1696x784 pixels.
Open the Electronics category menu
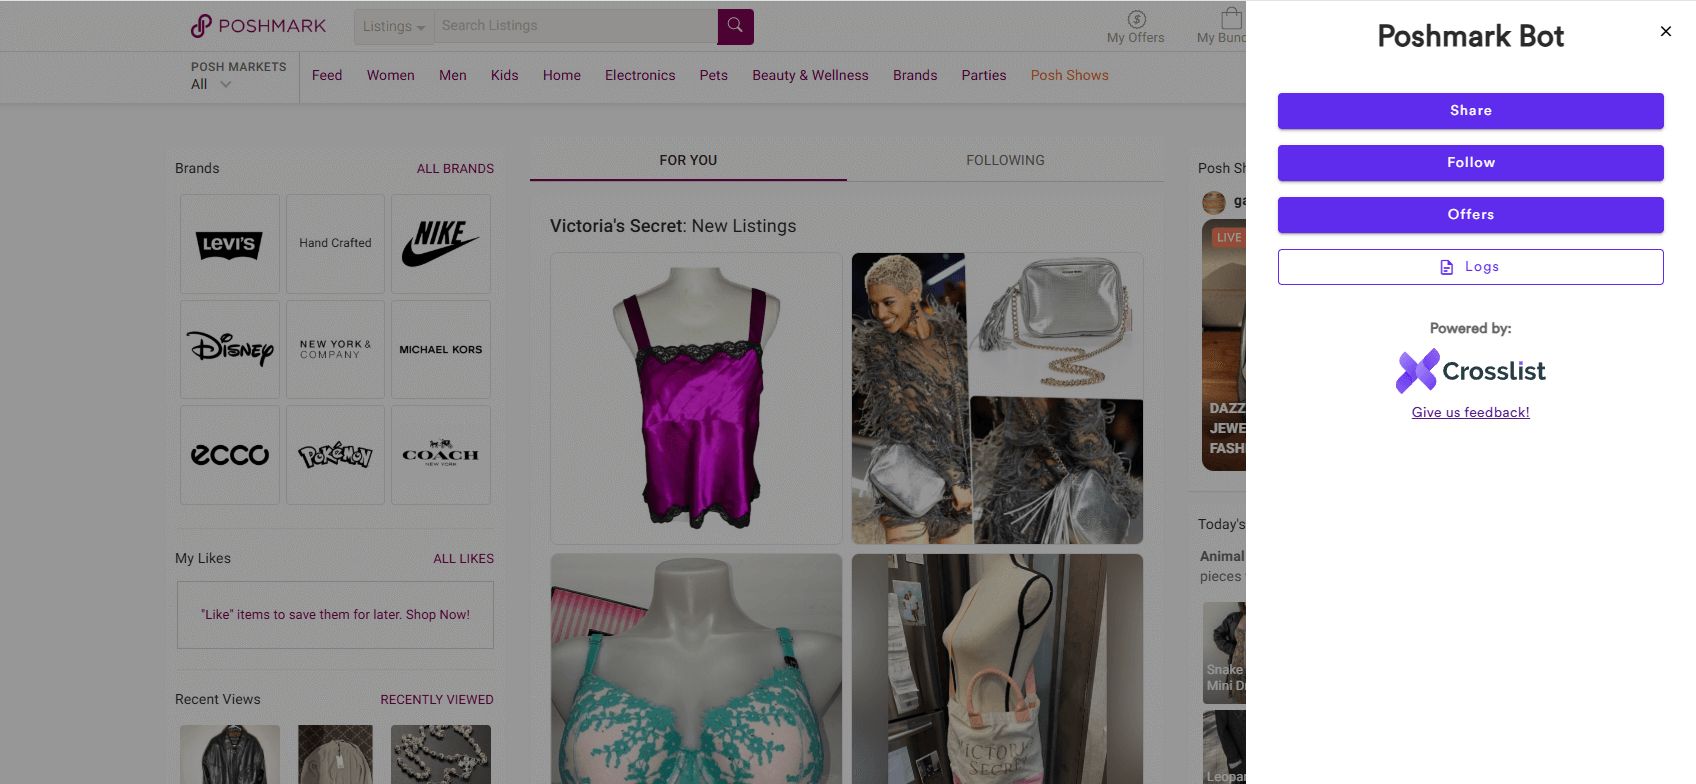640,76
